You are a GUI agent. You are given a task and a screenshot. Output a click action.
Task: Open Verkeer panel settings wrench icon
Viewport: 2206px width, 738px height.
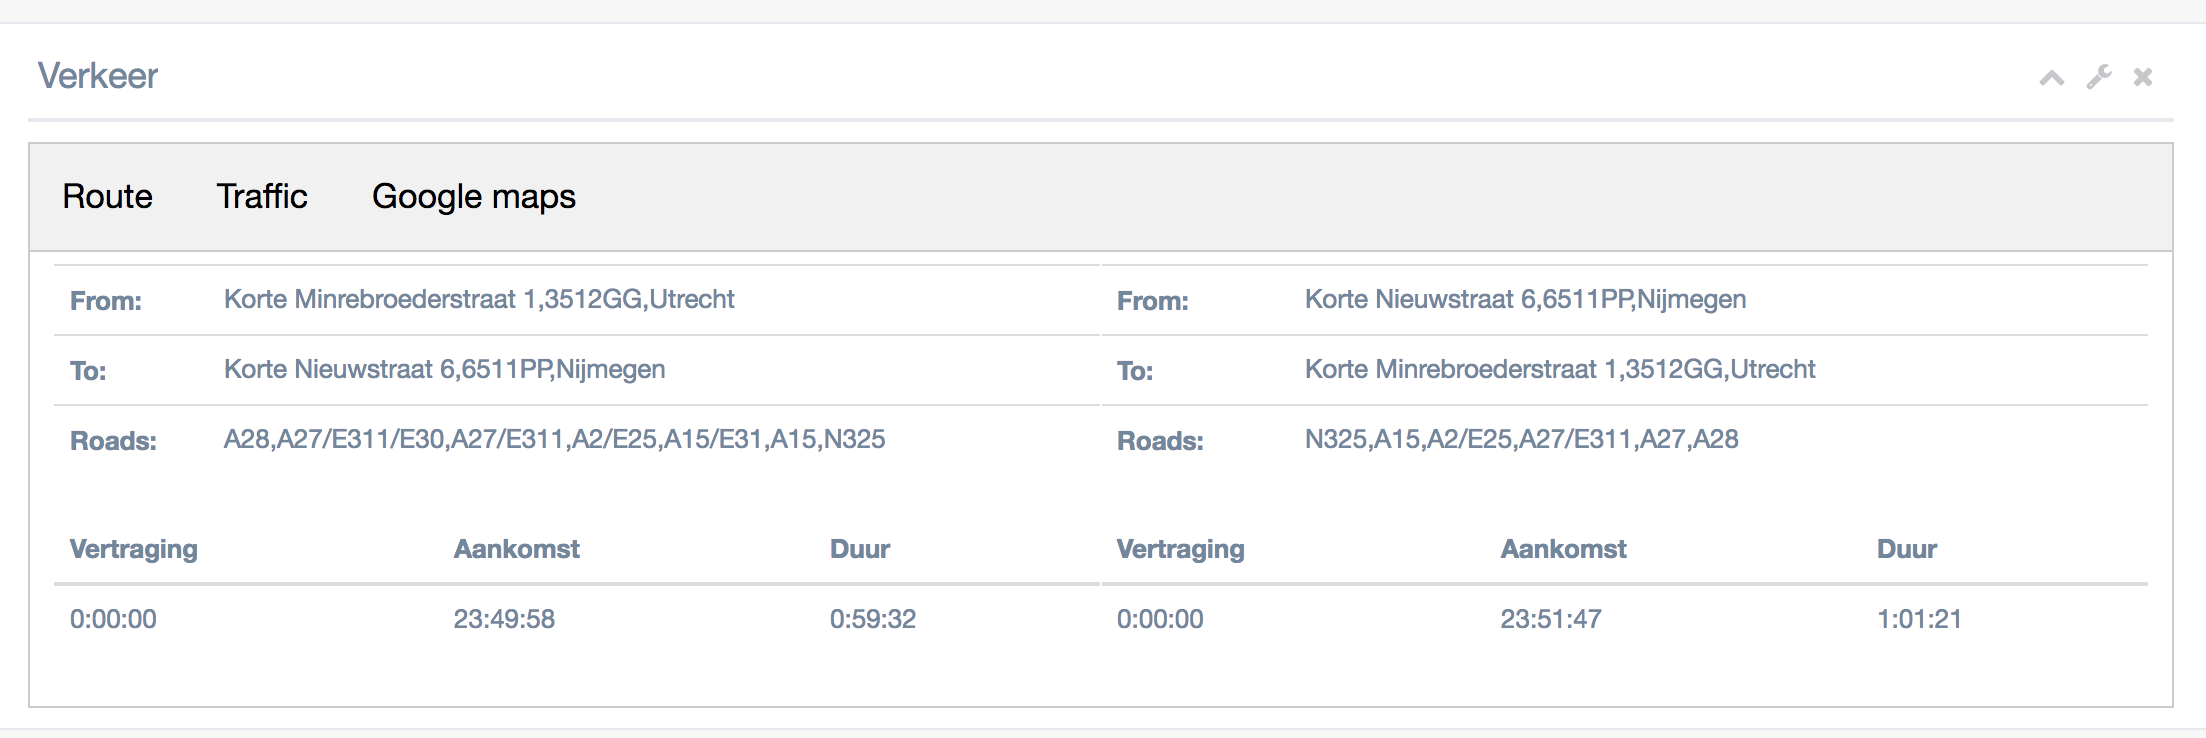tap(2099, 77)
